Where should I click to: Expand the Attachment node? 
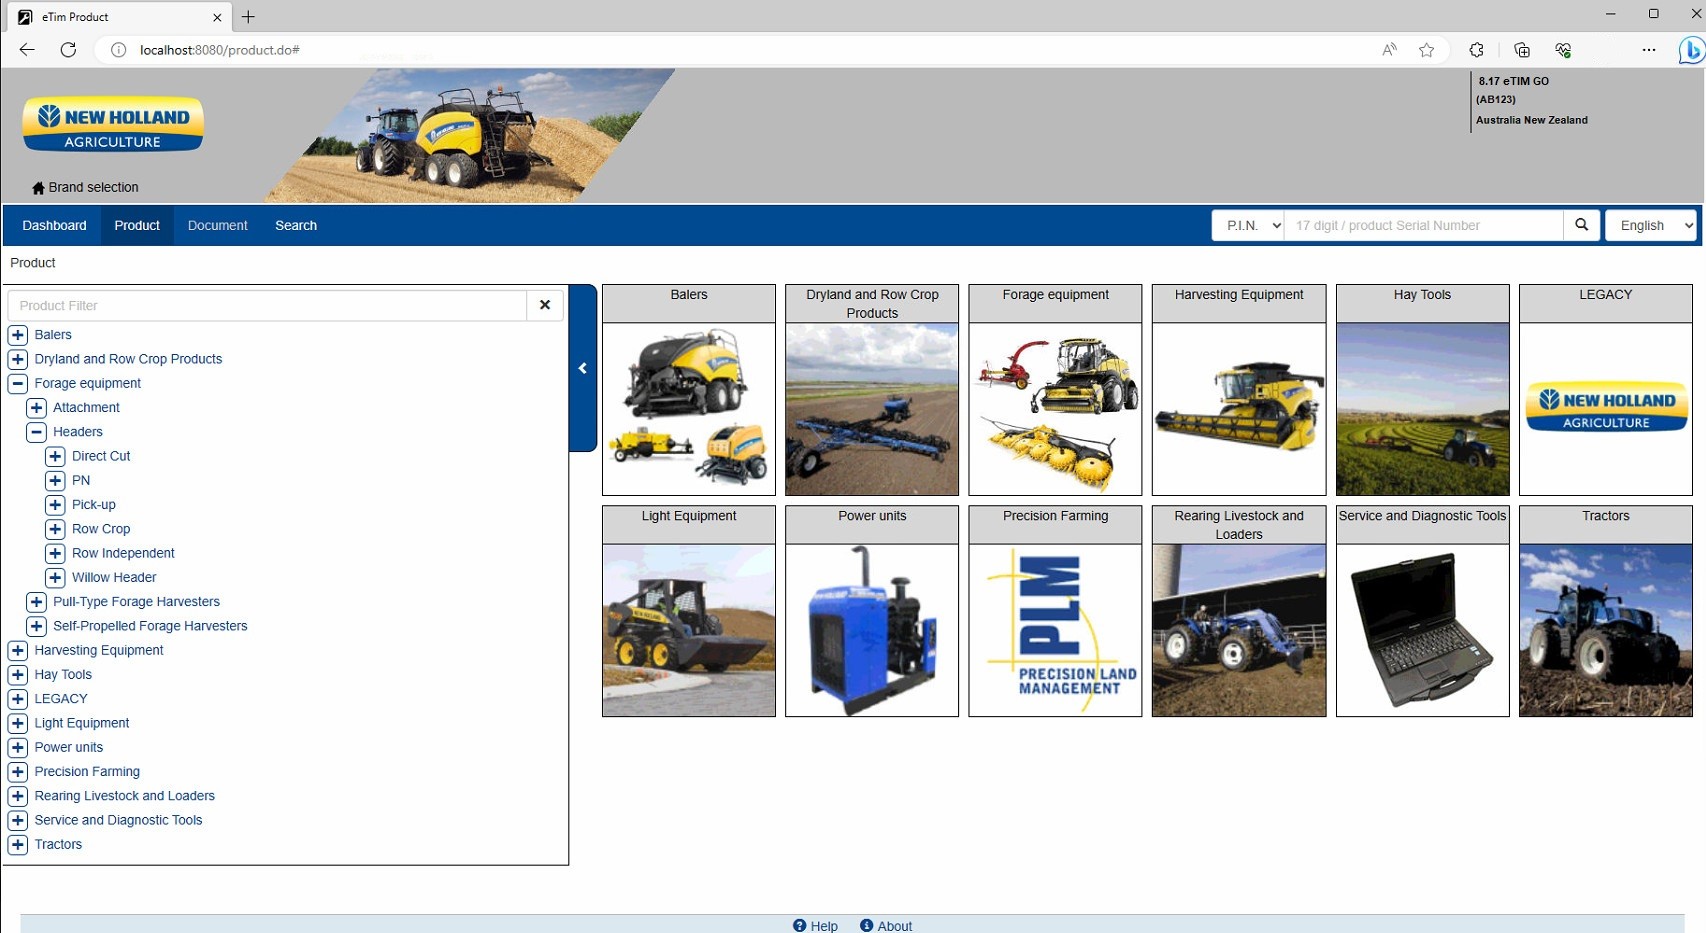(36, 408)
